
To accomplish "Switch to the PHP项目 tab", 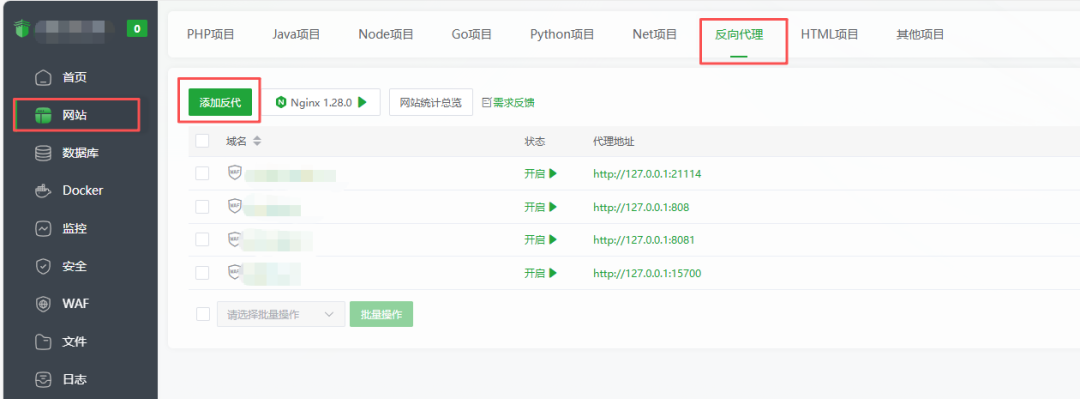I will point(211,34).
